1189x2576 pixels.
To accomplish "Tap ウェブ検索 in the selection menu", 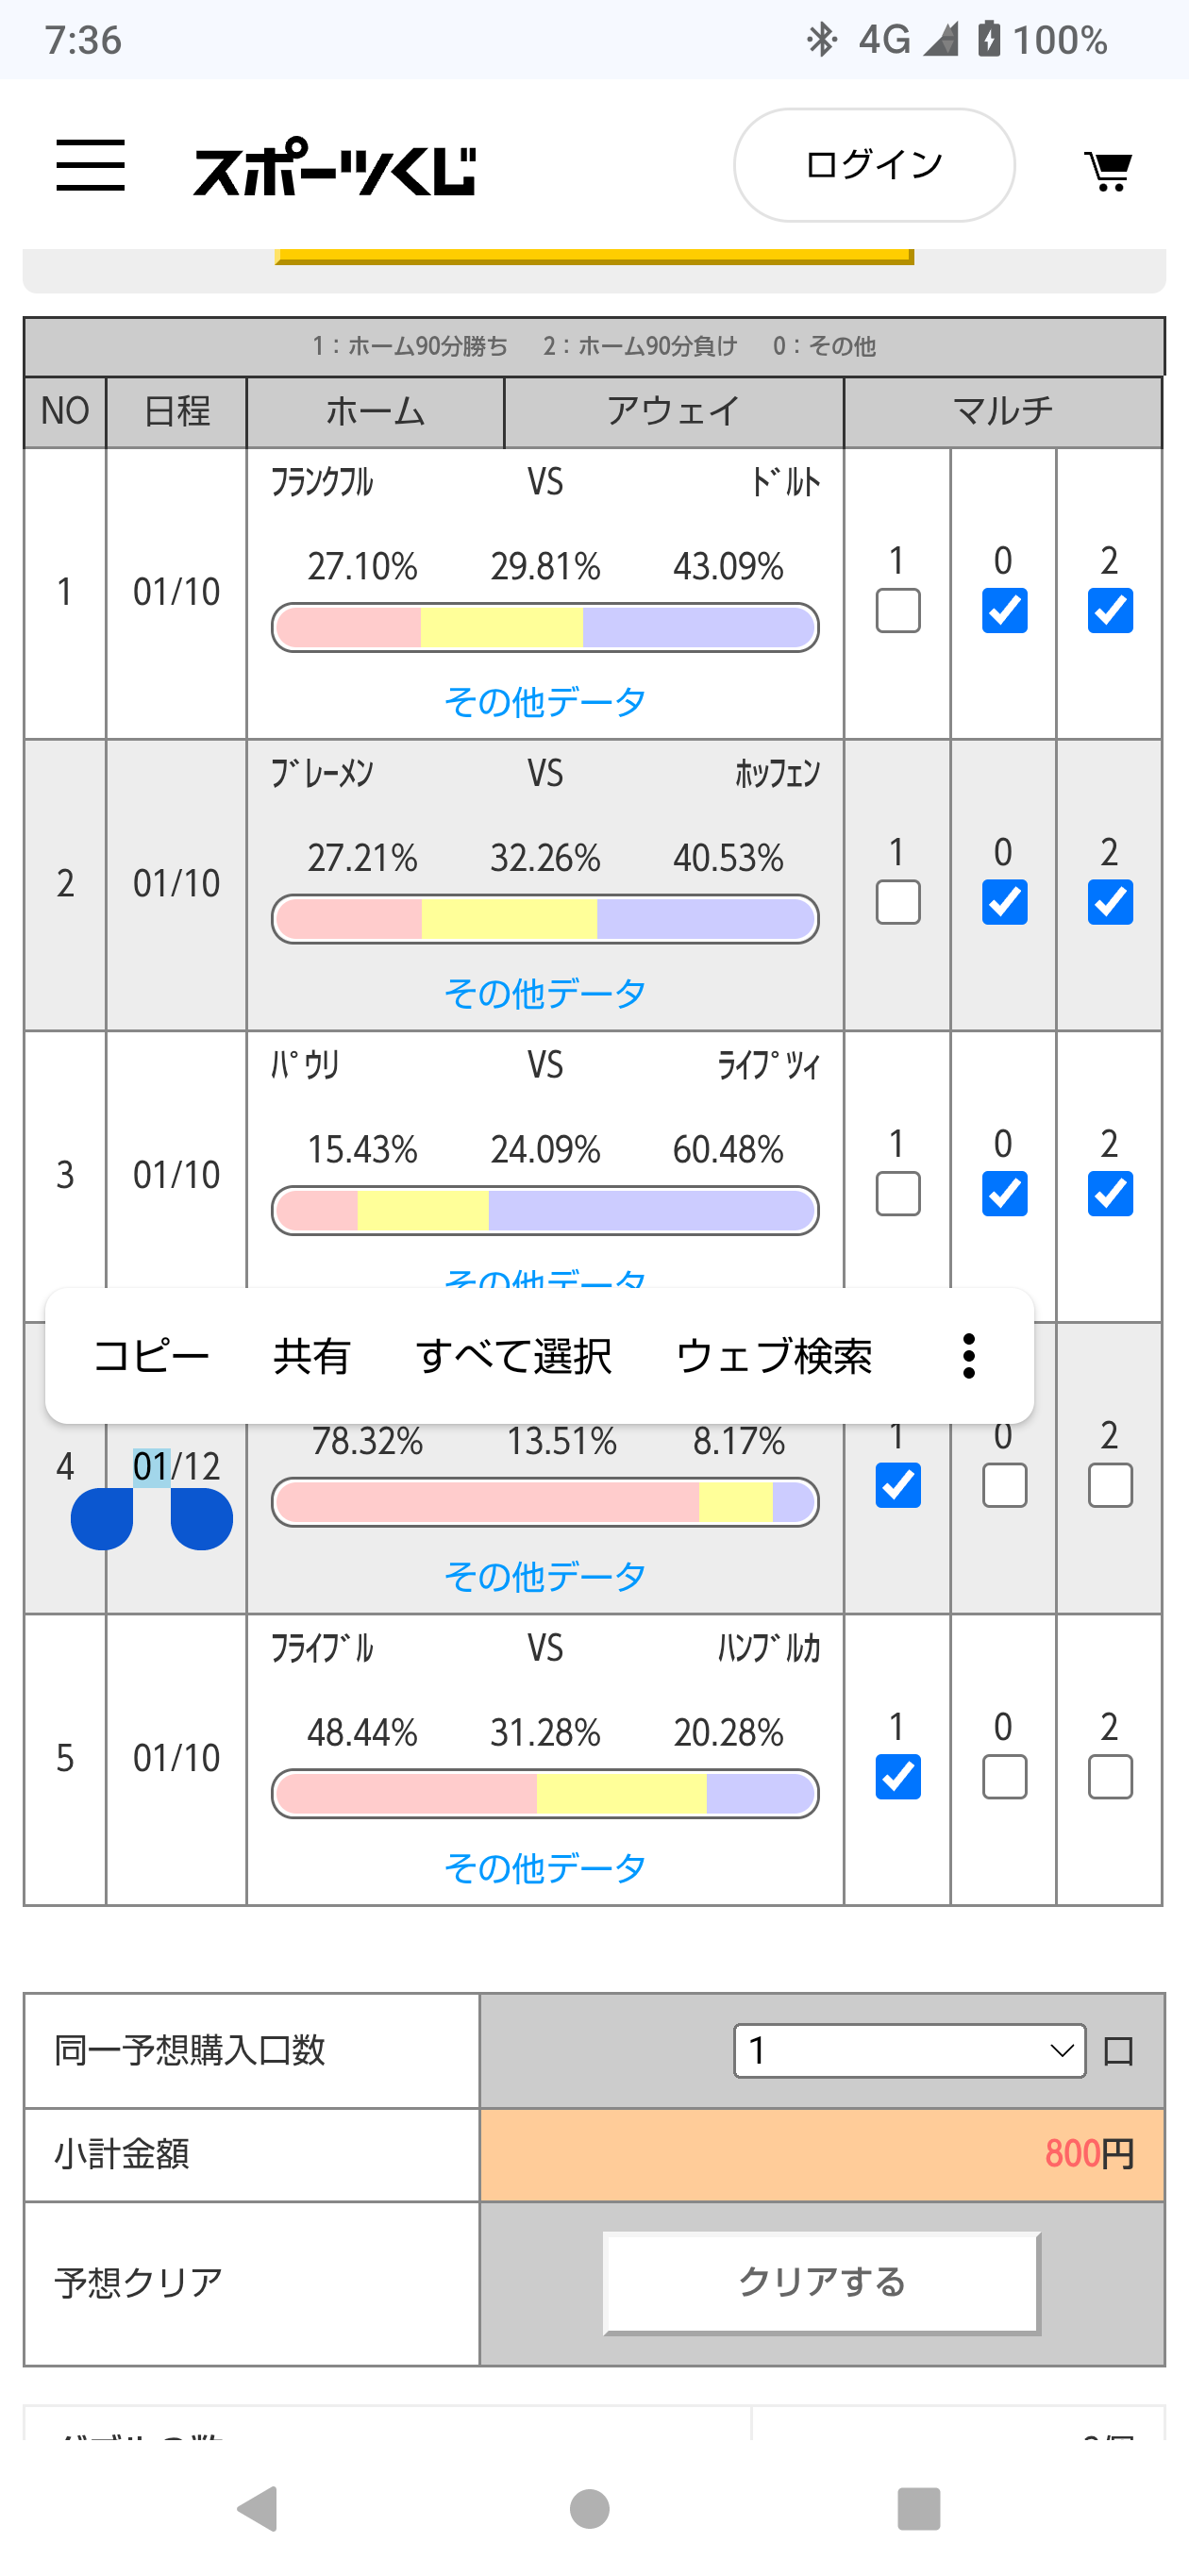I will pos(773,1356).
